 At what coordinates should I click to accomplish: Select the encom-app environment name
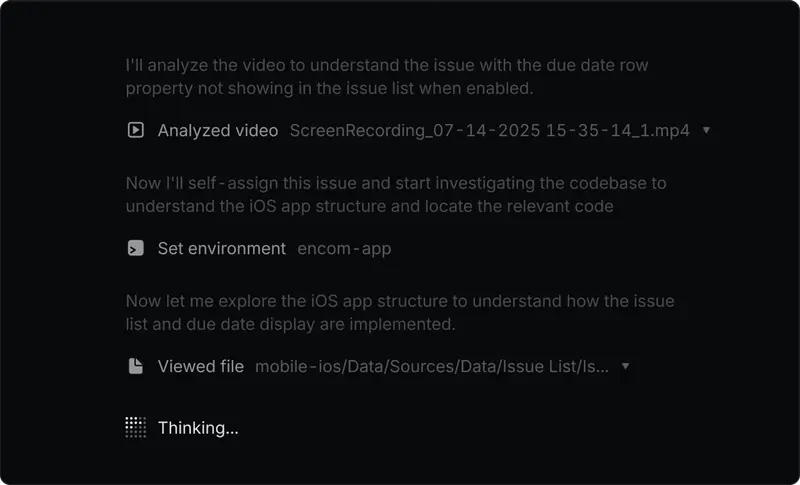click(x=344, y=248)
